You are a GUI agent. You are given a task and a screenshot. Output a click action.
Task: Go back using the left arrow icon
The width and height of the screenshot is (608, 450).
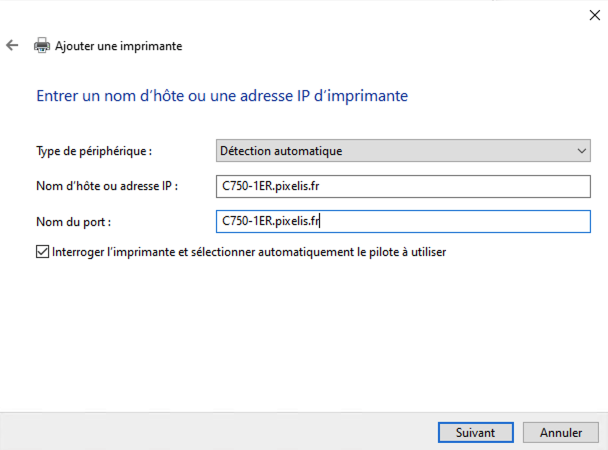click(x=12, y=46)
